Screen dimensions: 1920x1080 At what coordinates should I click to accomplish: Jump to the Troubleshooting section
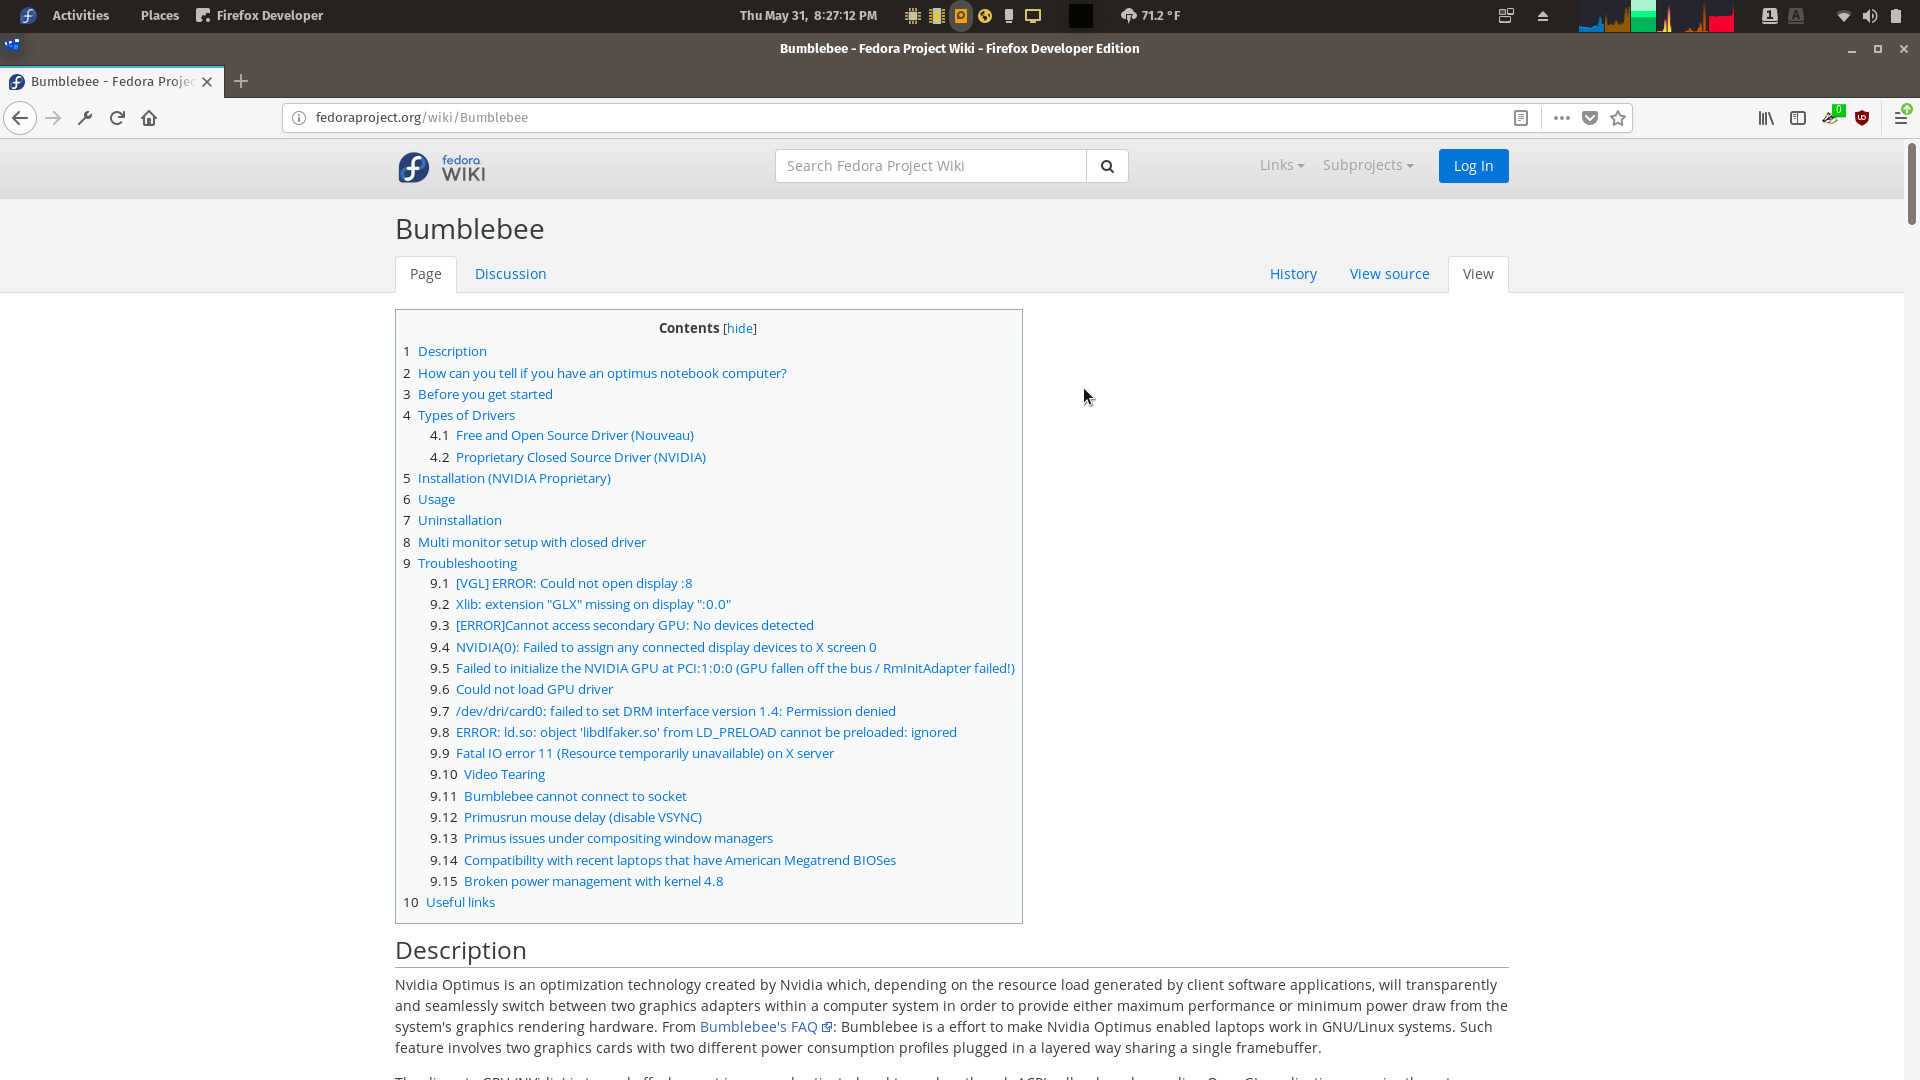467,564
